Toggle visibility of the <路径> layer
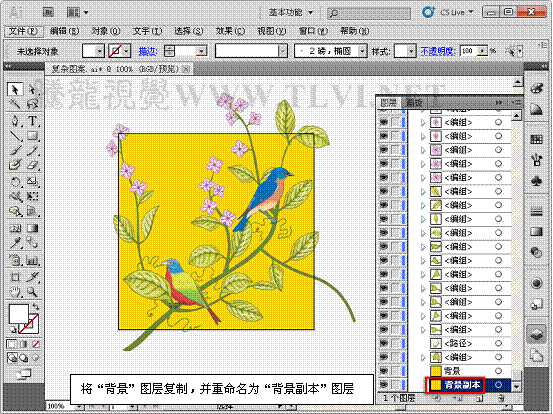 (x=384, y=343)
